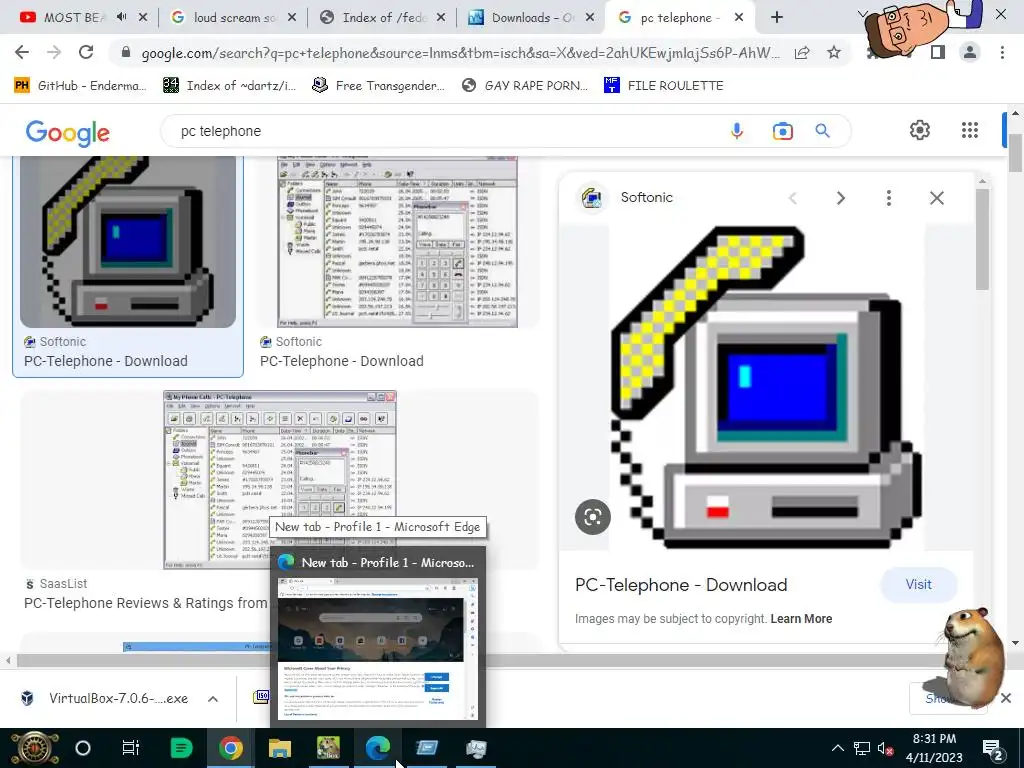Click the Visit button for PC-Telephone
This screenshot has height=768, width=1024.
click(918, 584)
